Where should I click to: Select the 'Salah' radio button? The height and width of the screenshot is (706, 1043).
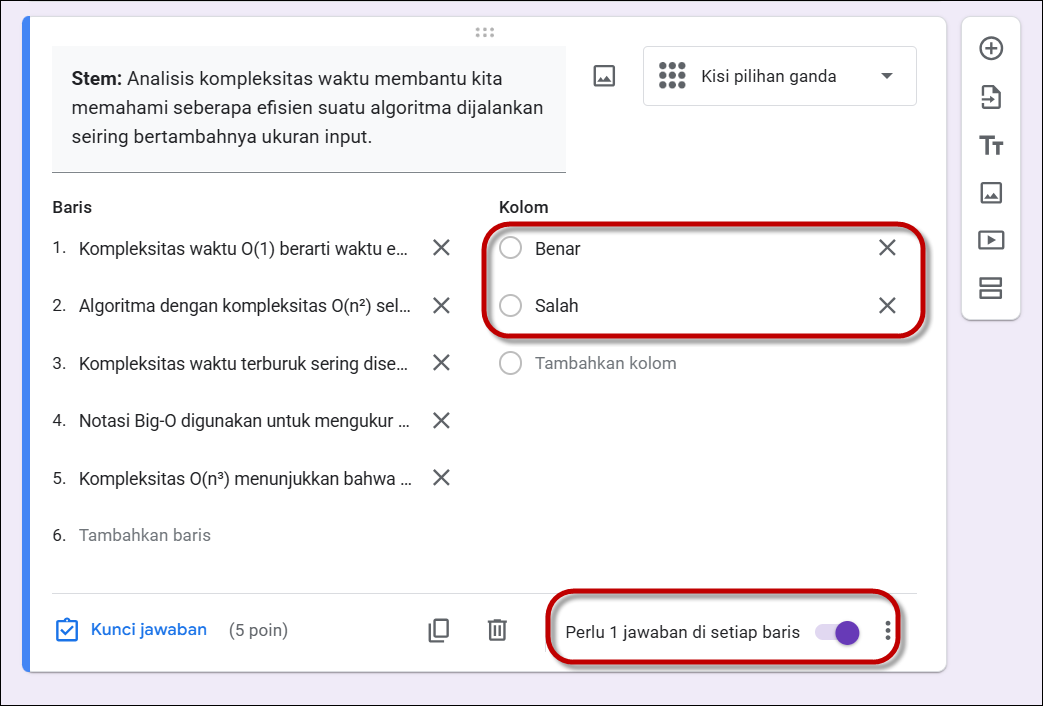click(x=510, y=306)
